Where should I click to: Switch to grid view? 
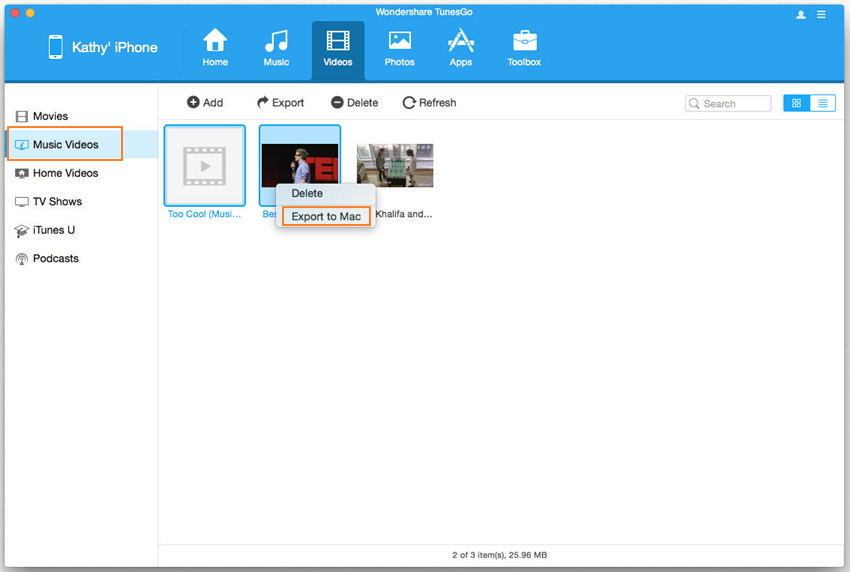(x=796, y=103)
